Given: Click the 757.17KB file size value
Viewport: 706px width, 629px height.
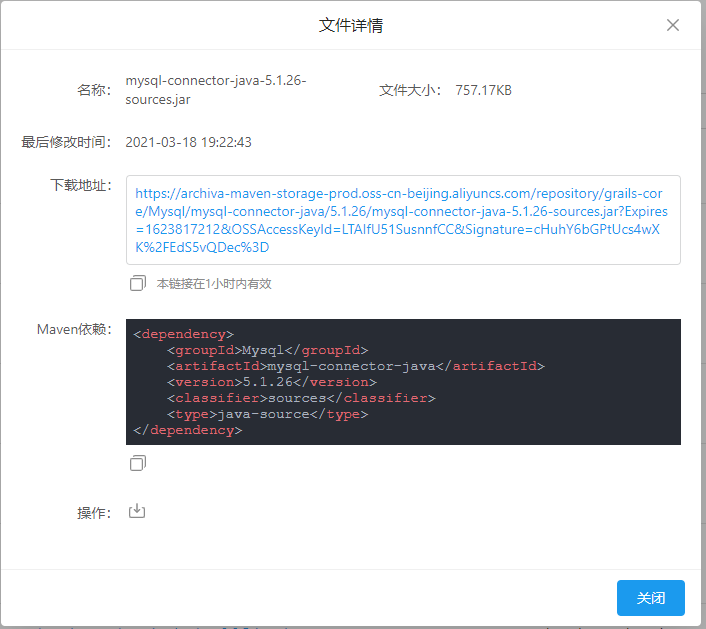Looking at the screenshot, I should point(483,90).
